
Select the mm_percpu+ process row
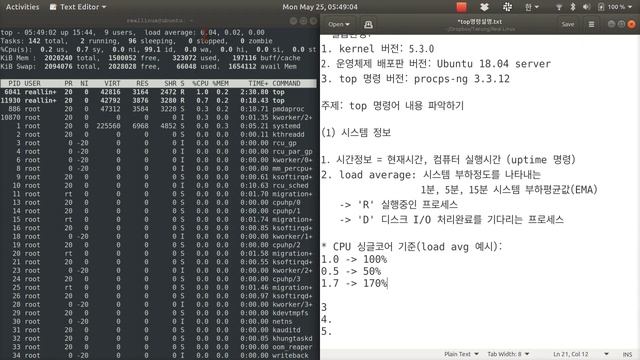pos(158,169)
